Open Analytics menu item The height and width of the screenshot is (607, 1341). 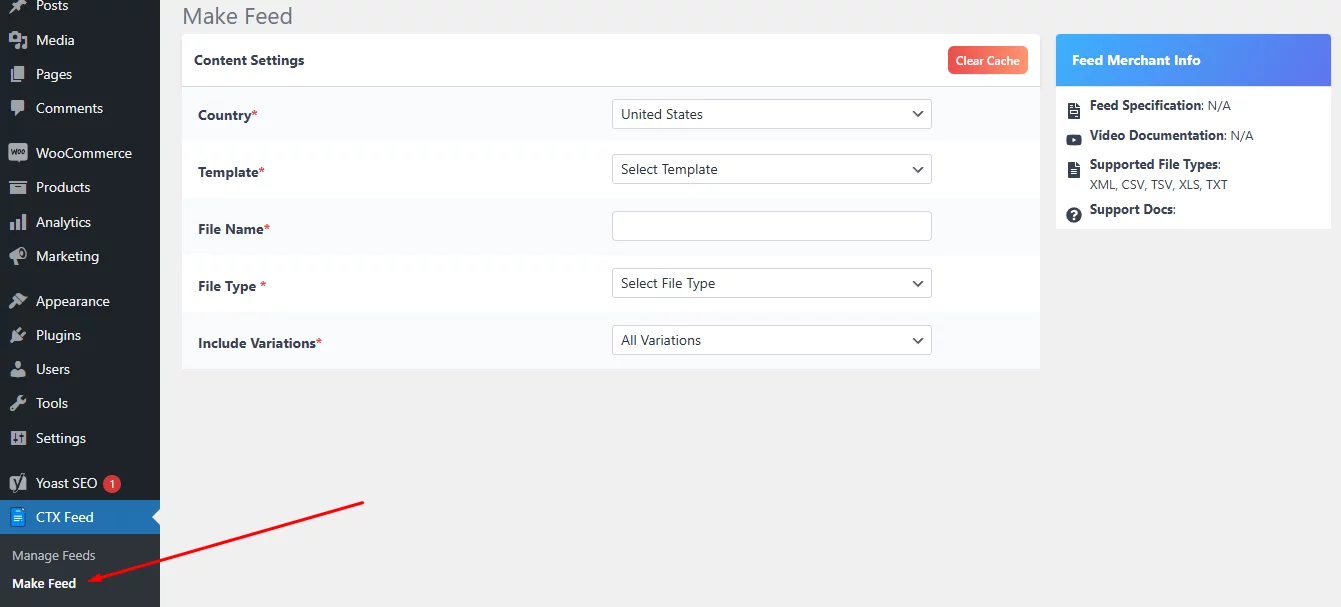point(80,222)
